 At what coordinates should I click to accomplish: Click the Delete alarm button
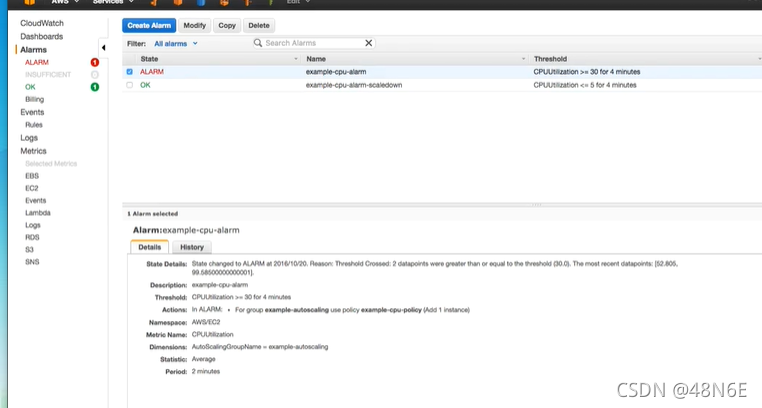point(259,25)
